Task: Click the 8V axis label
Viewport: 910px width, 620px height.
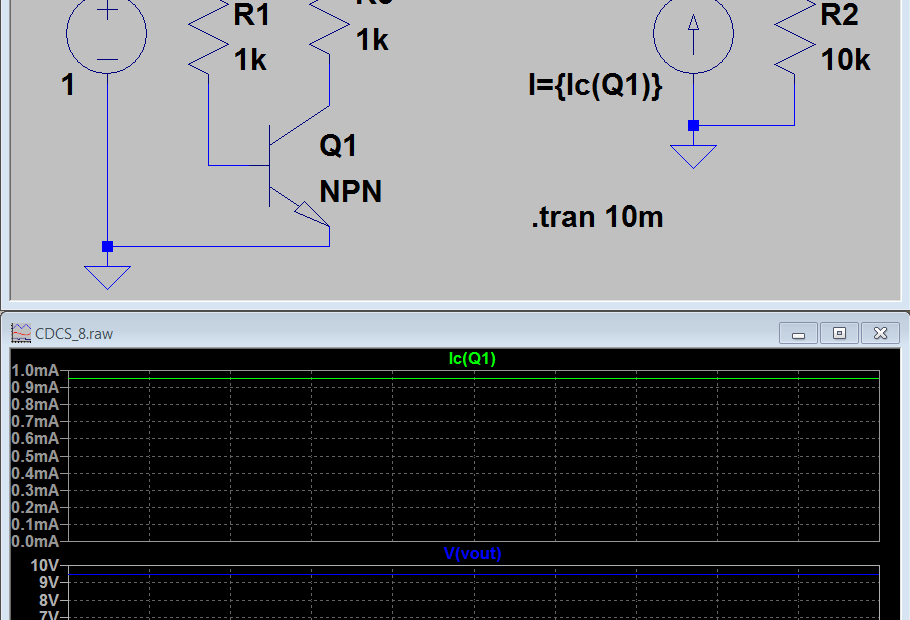Action: [x=49, y=600]
